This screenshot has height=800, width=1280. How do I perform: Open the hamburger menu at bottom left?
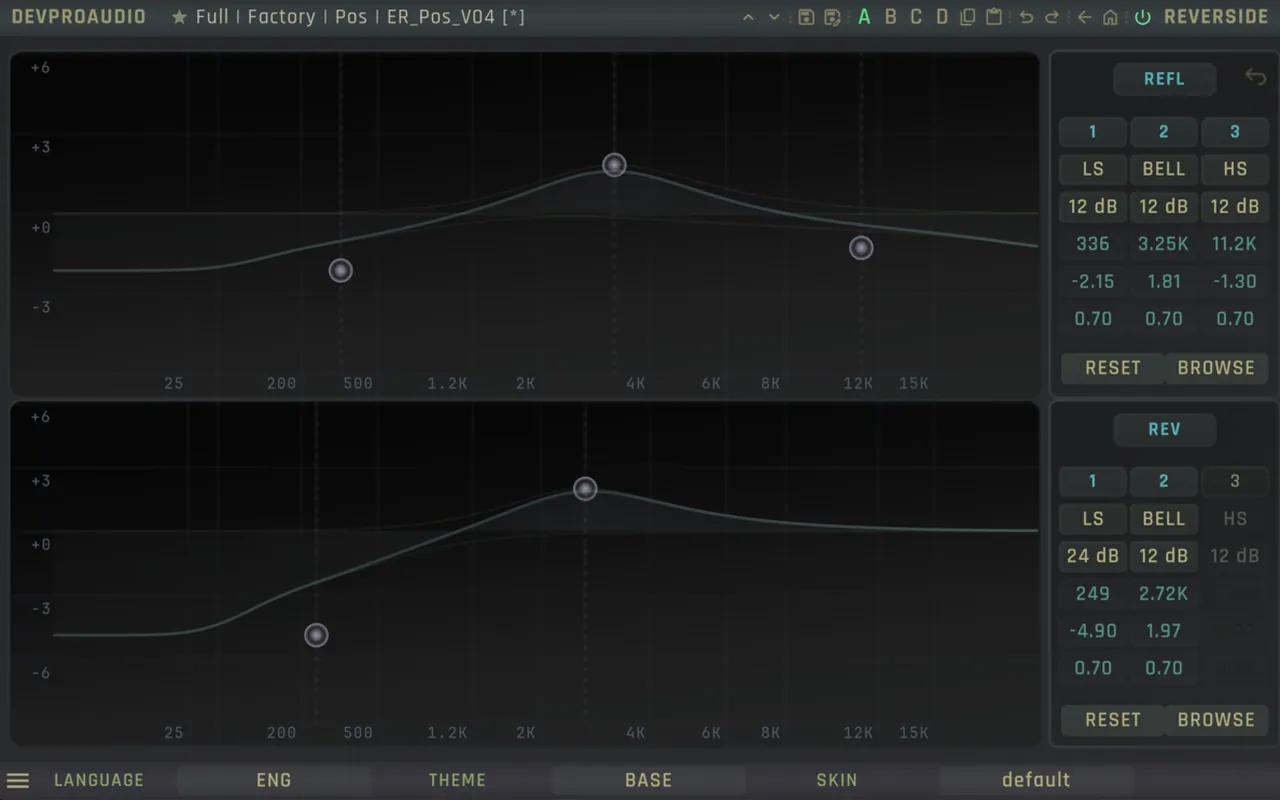click(x=18, y=780)
